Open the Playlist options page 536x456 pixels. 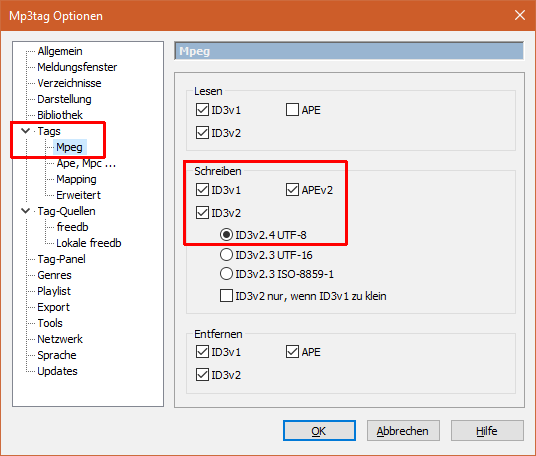(x=54, y=291)
